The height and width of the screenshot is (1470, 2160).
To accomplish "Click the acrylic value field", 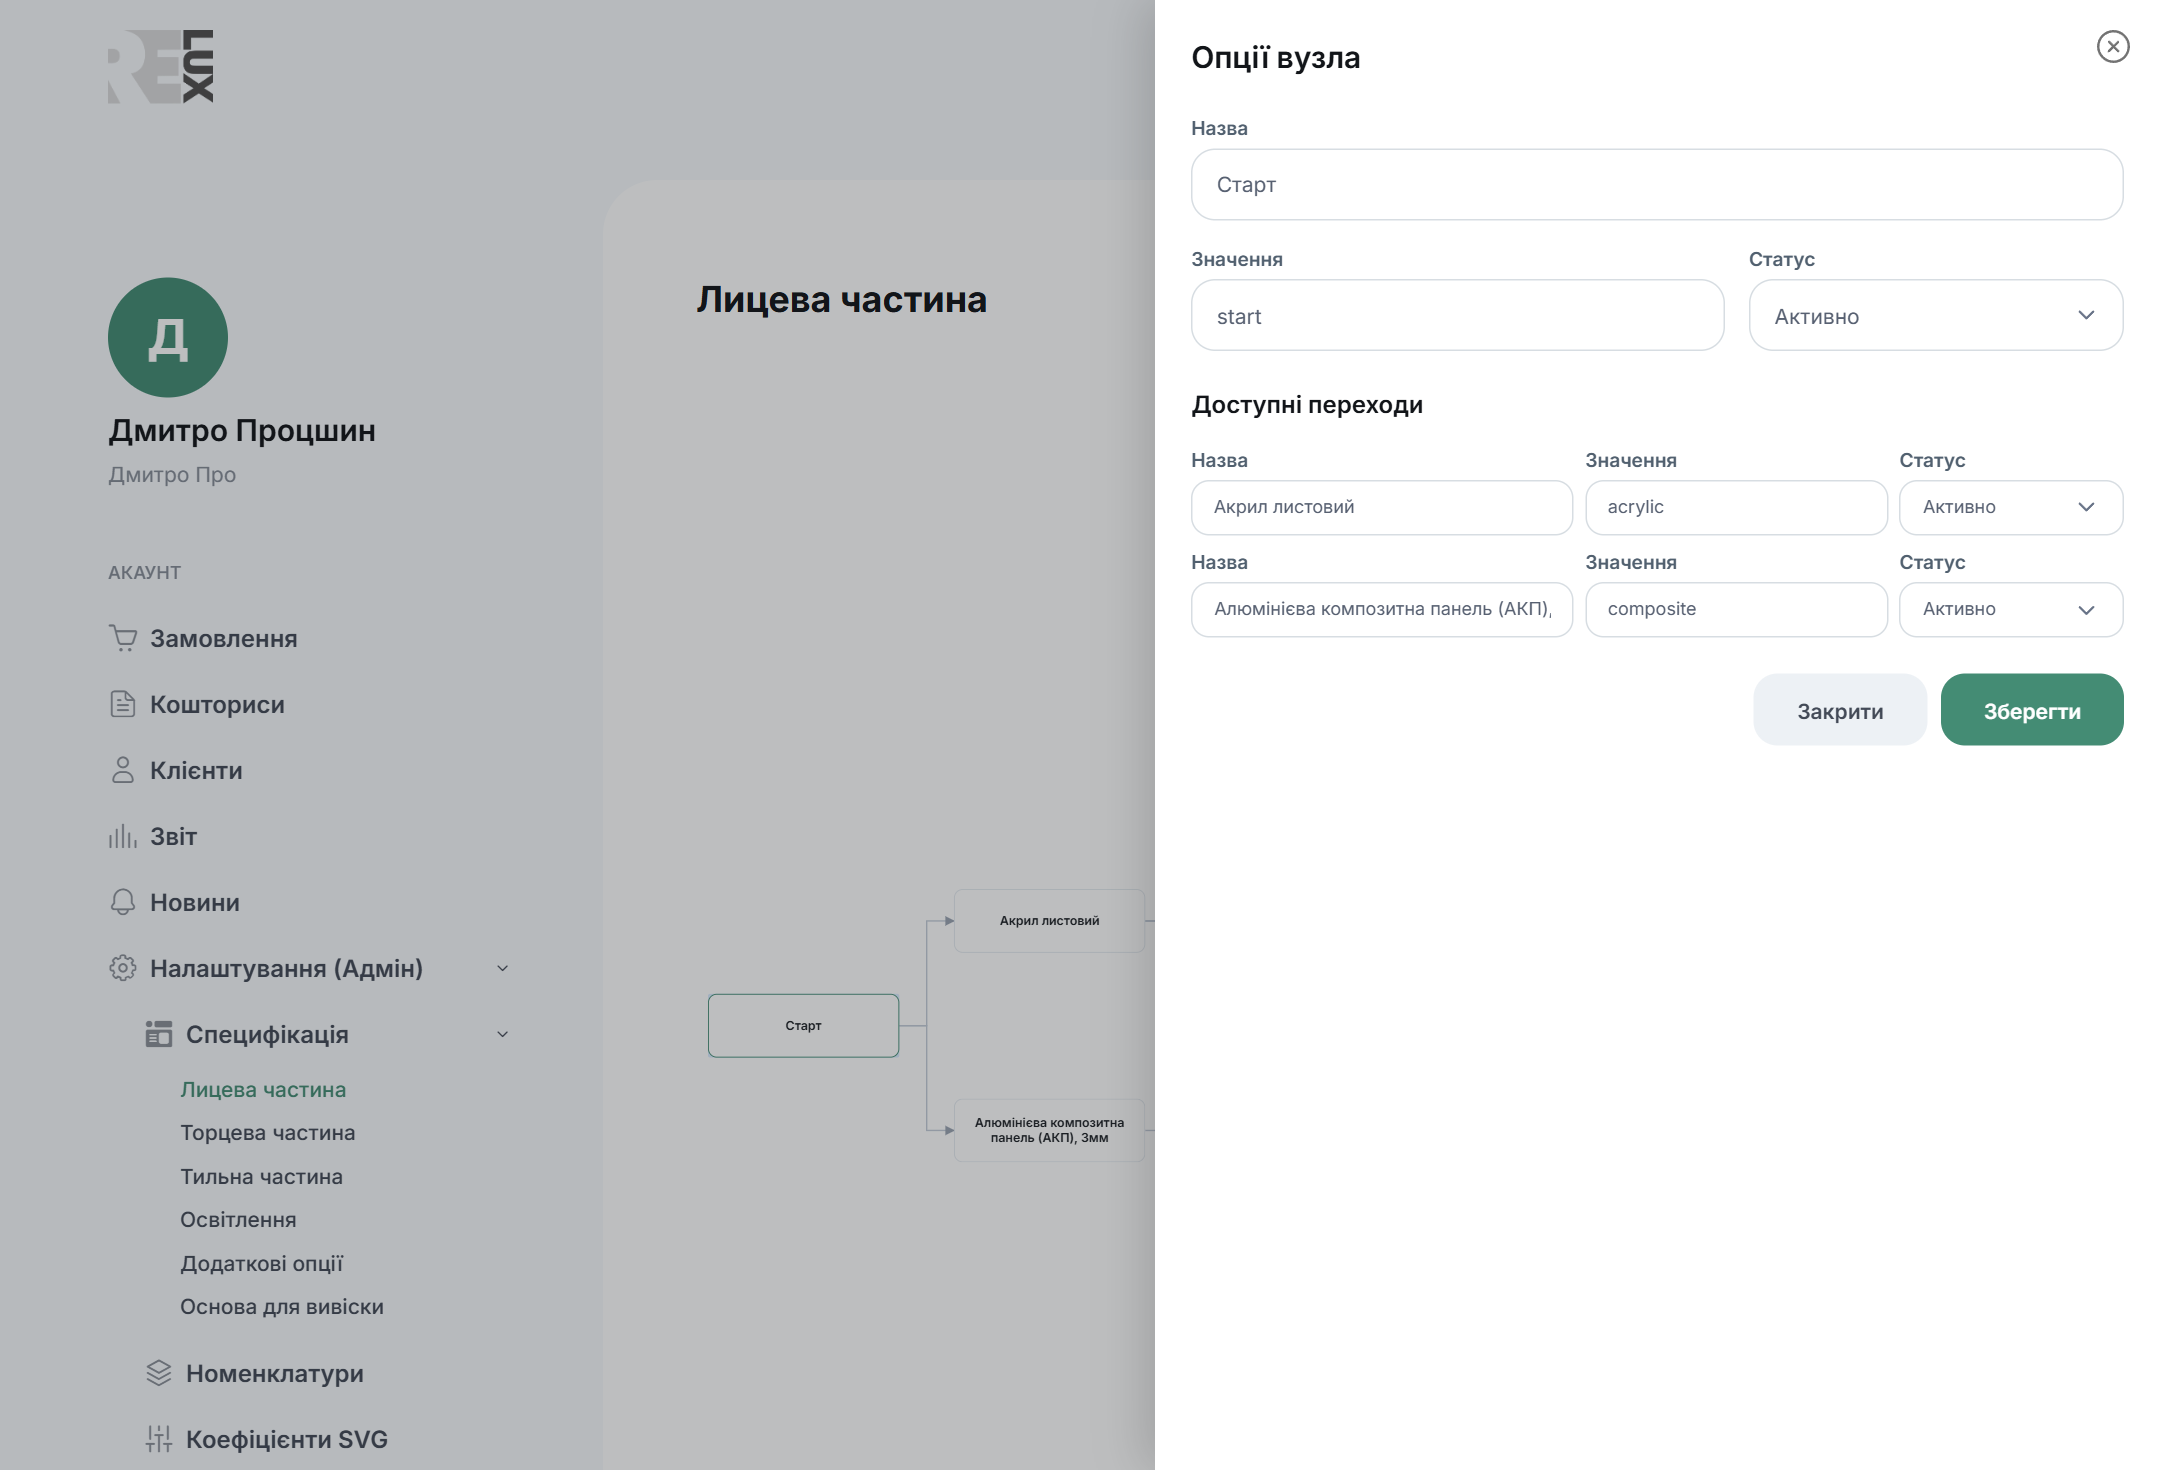I will [1736, 507].
